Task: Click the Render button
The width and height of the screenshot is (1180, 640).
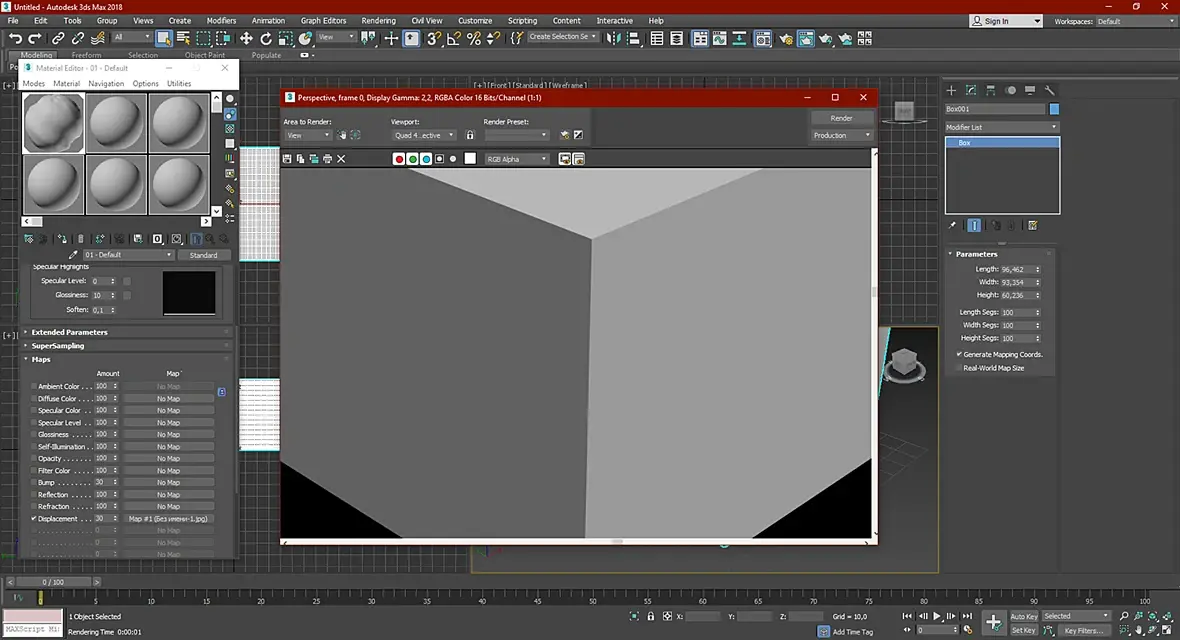Action: [841, 118]
